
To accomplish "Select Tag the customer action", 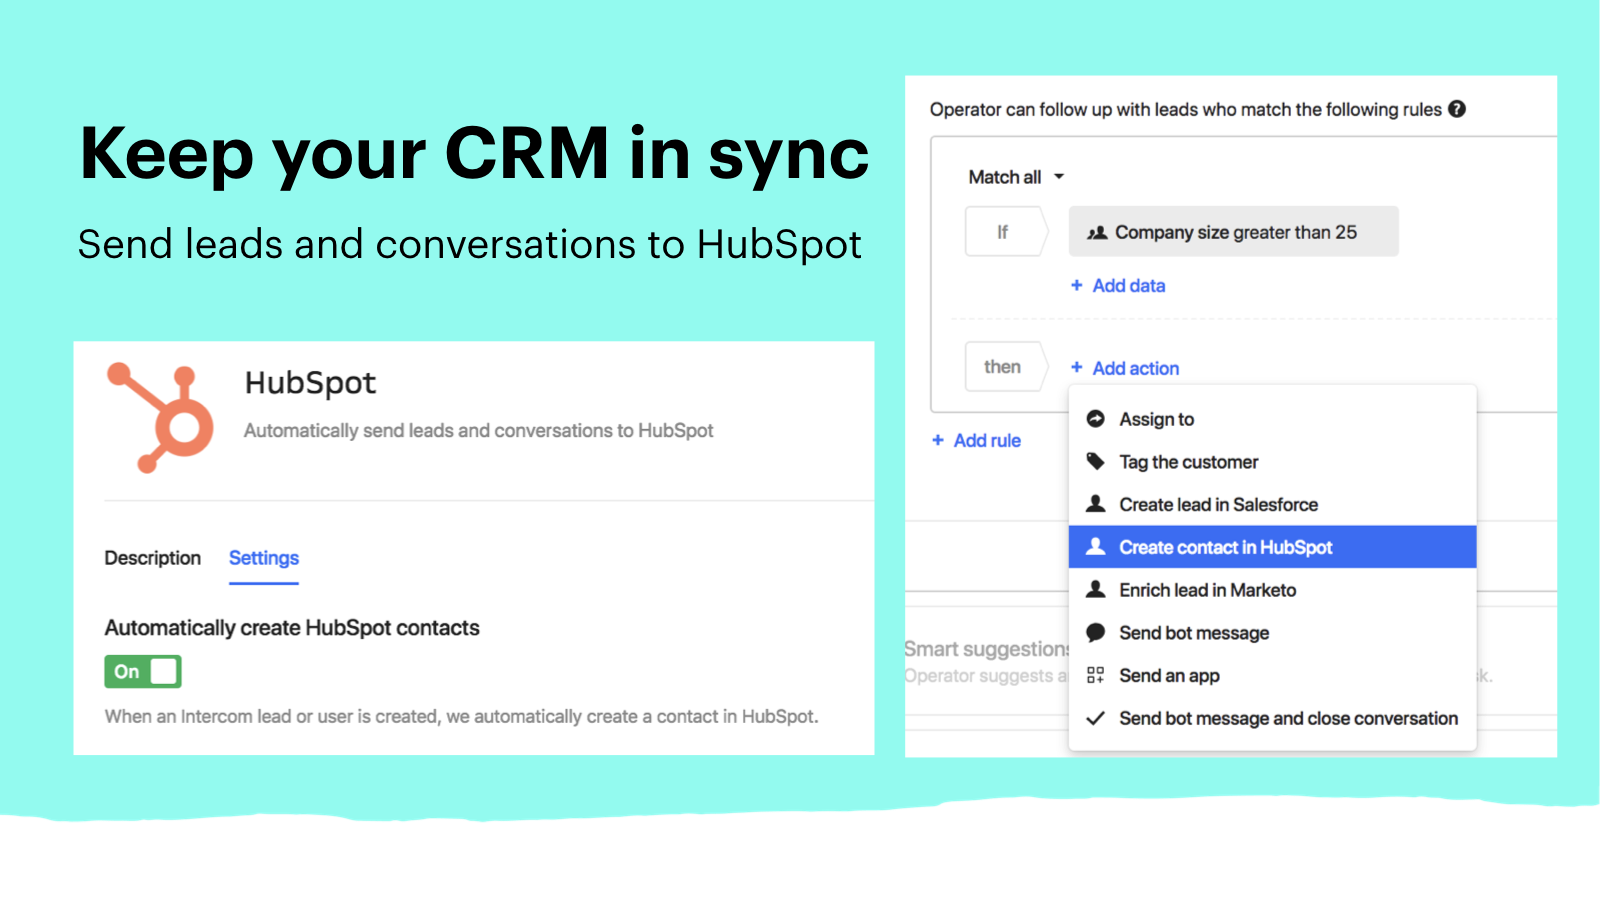I will (x=1273, y=462).
